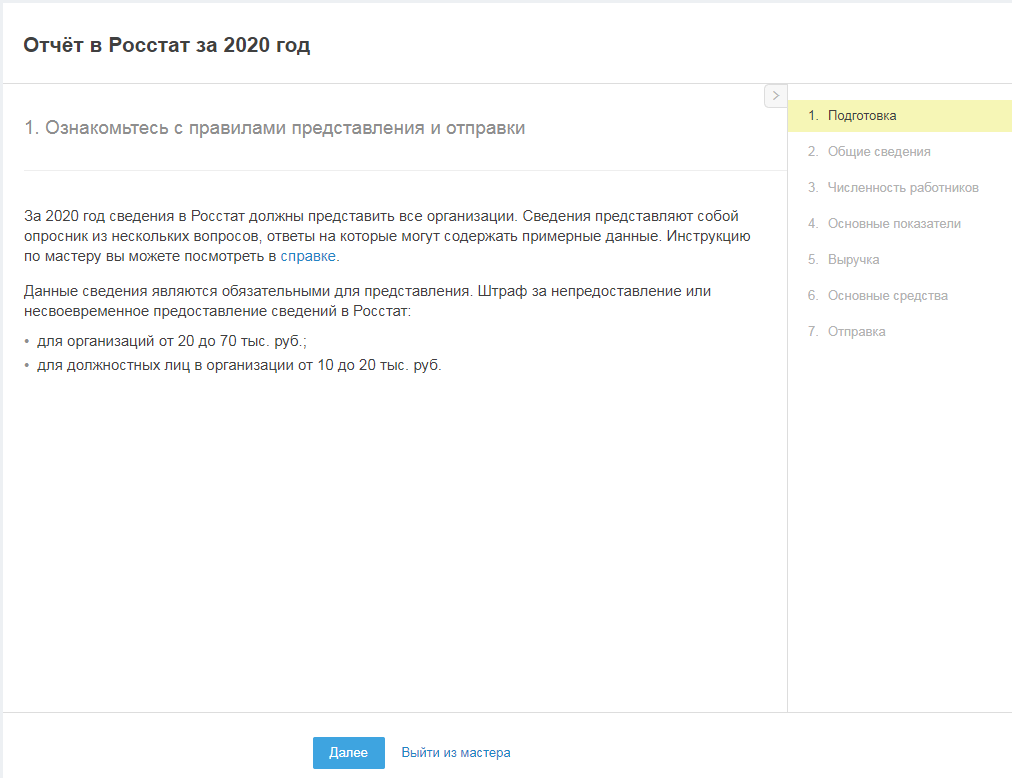Image resolution: width=1012 pixels, height=778 pixels.
Task: Click heading Ознакомьтесь с правилами представления
Action: tap(275, 128)
